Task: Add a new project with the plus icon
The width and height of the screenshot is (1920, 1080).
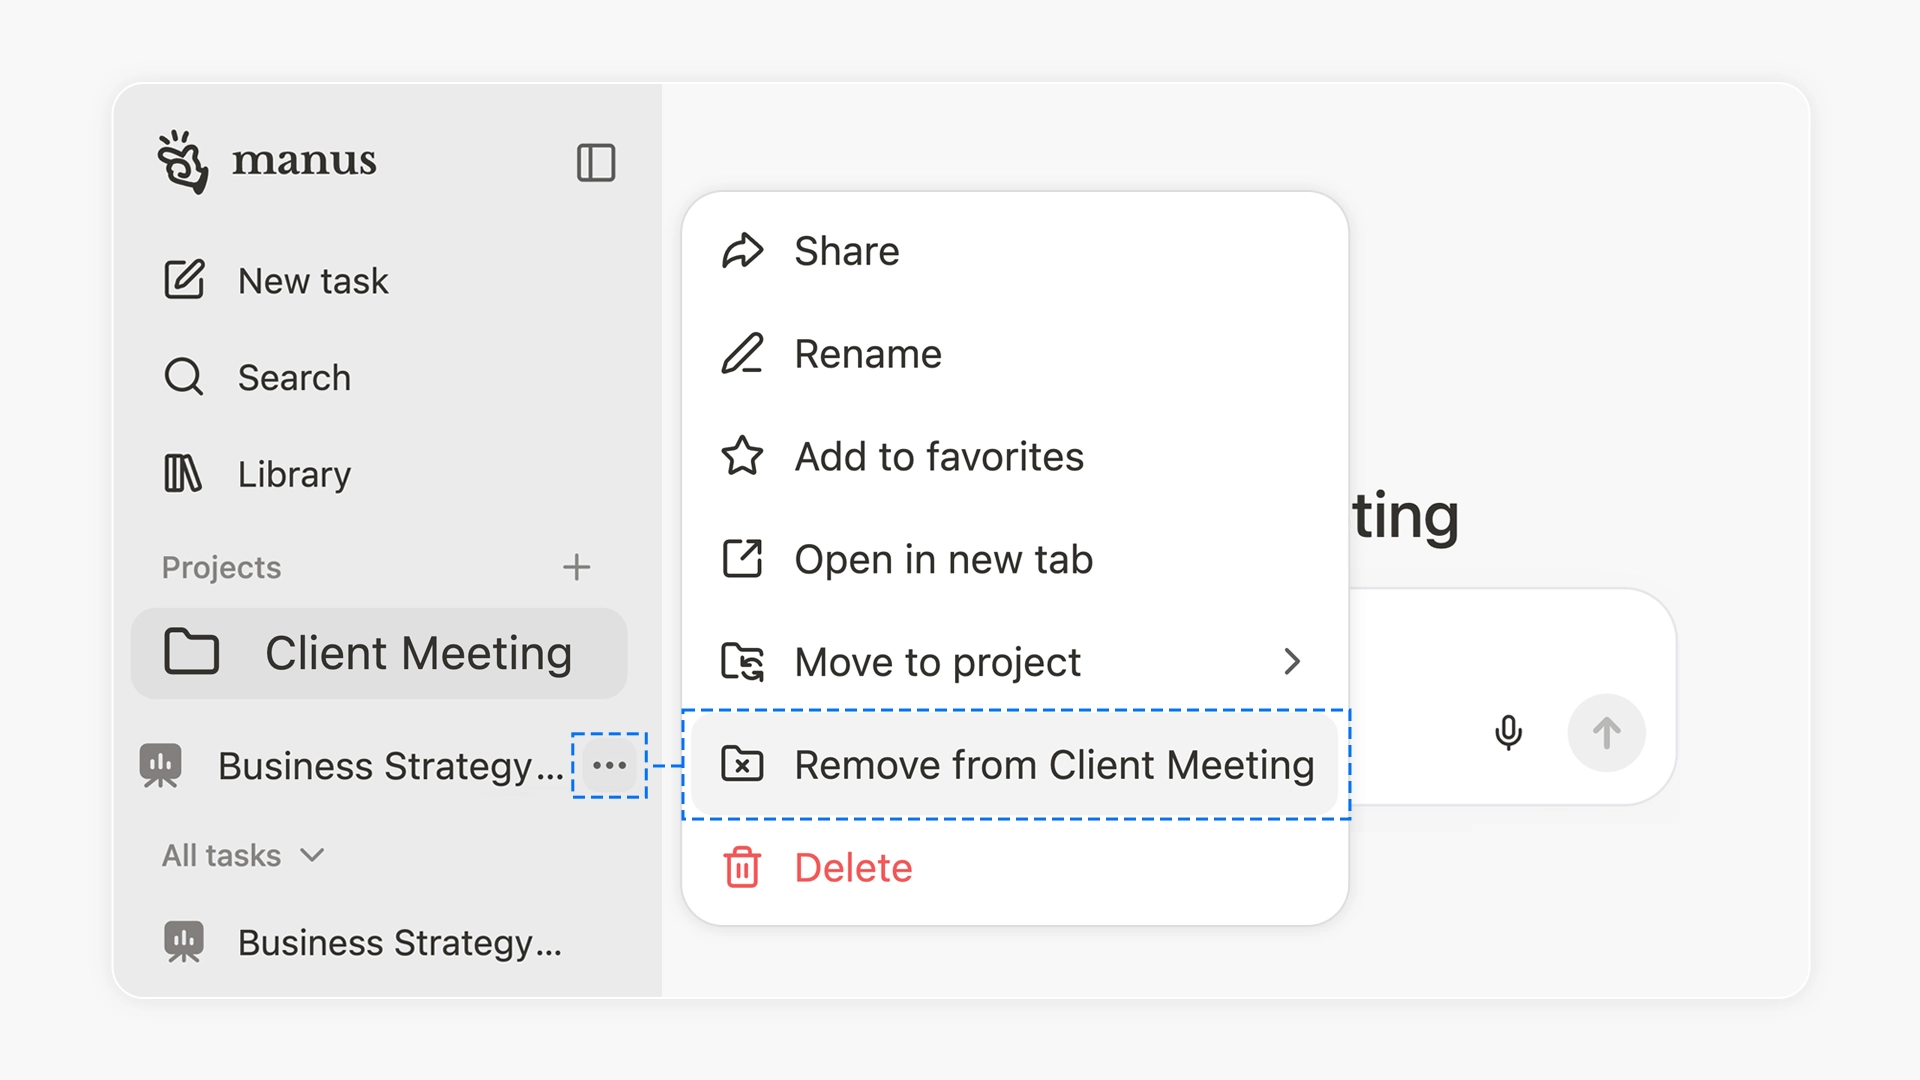Action: point(576,567)
